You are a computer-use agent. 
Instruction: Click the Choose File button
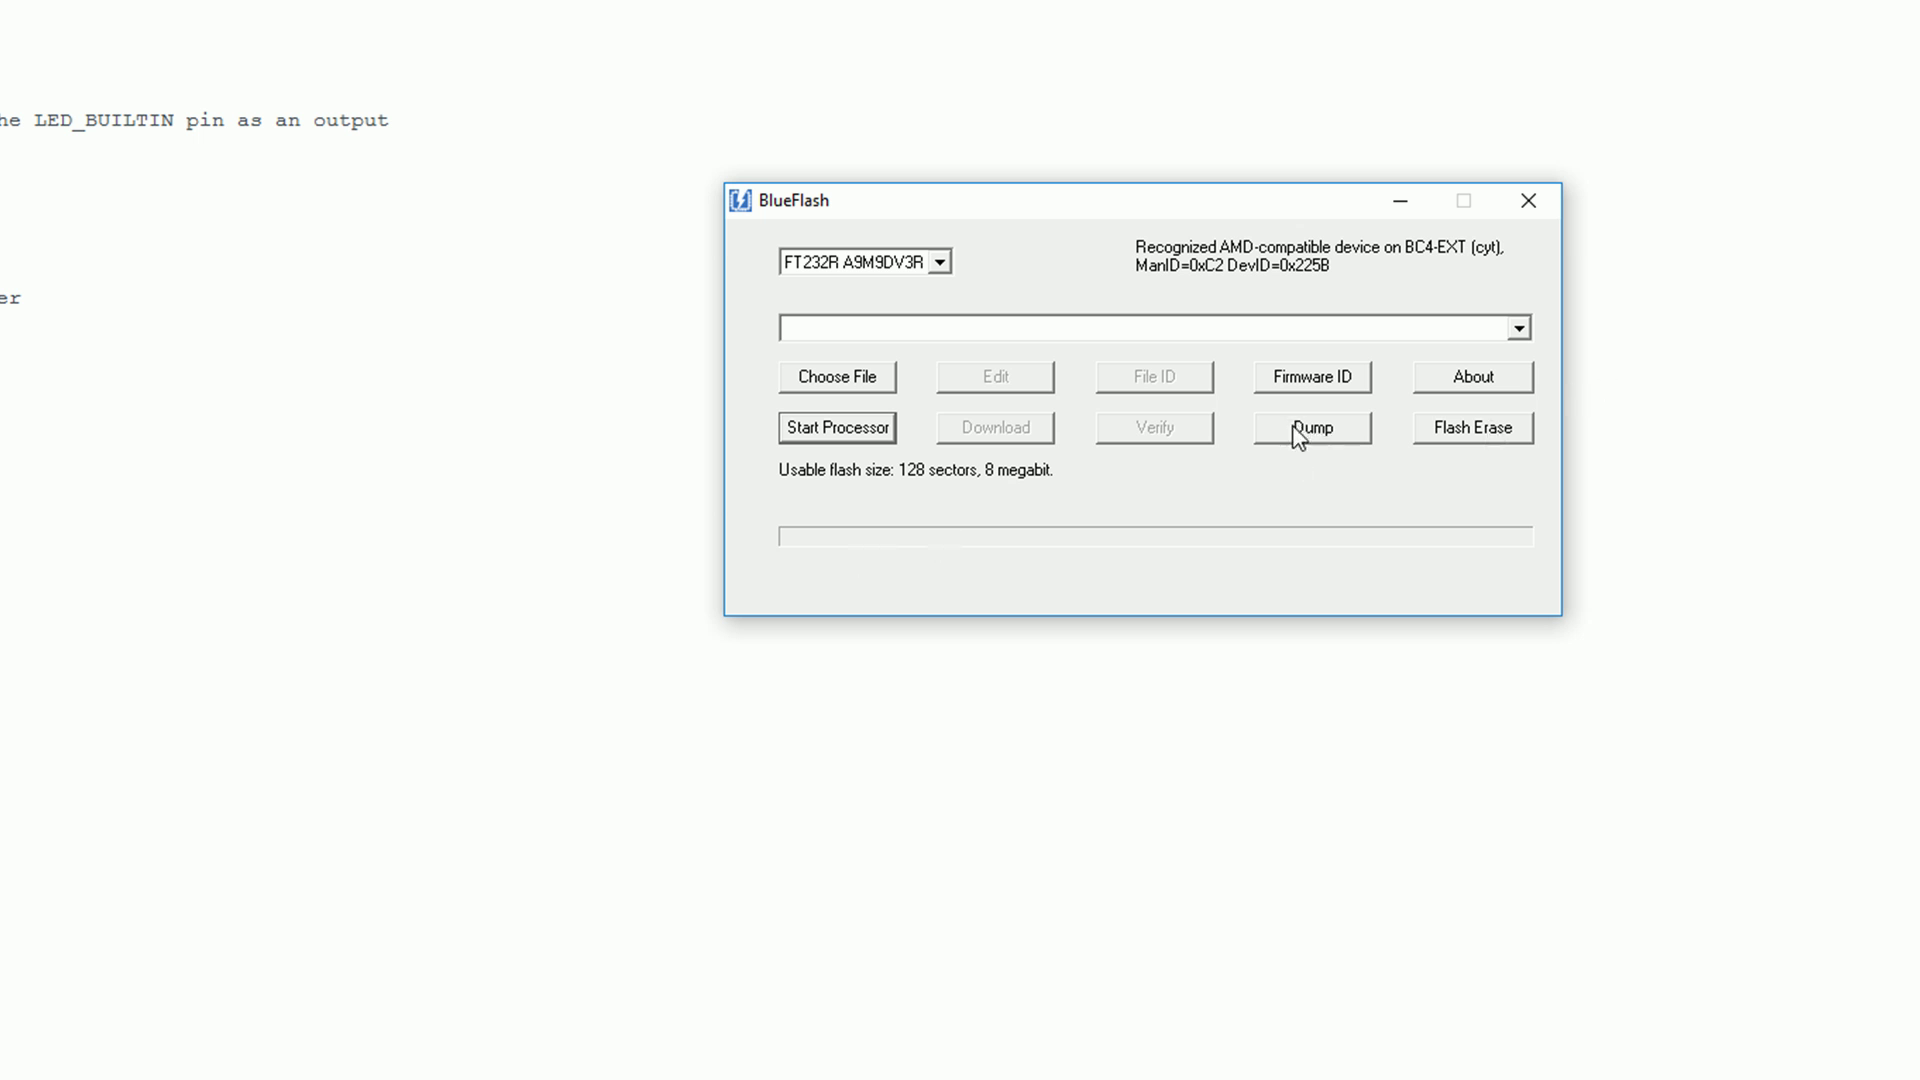point(837,377)
